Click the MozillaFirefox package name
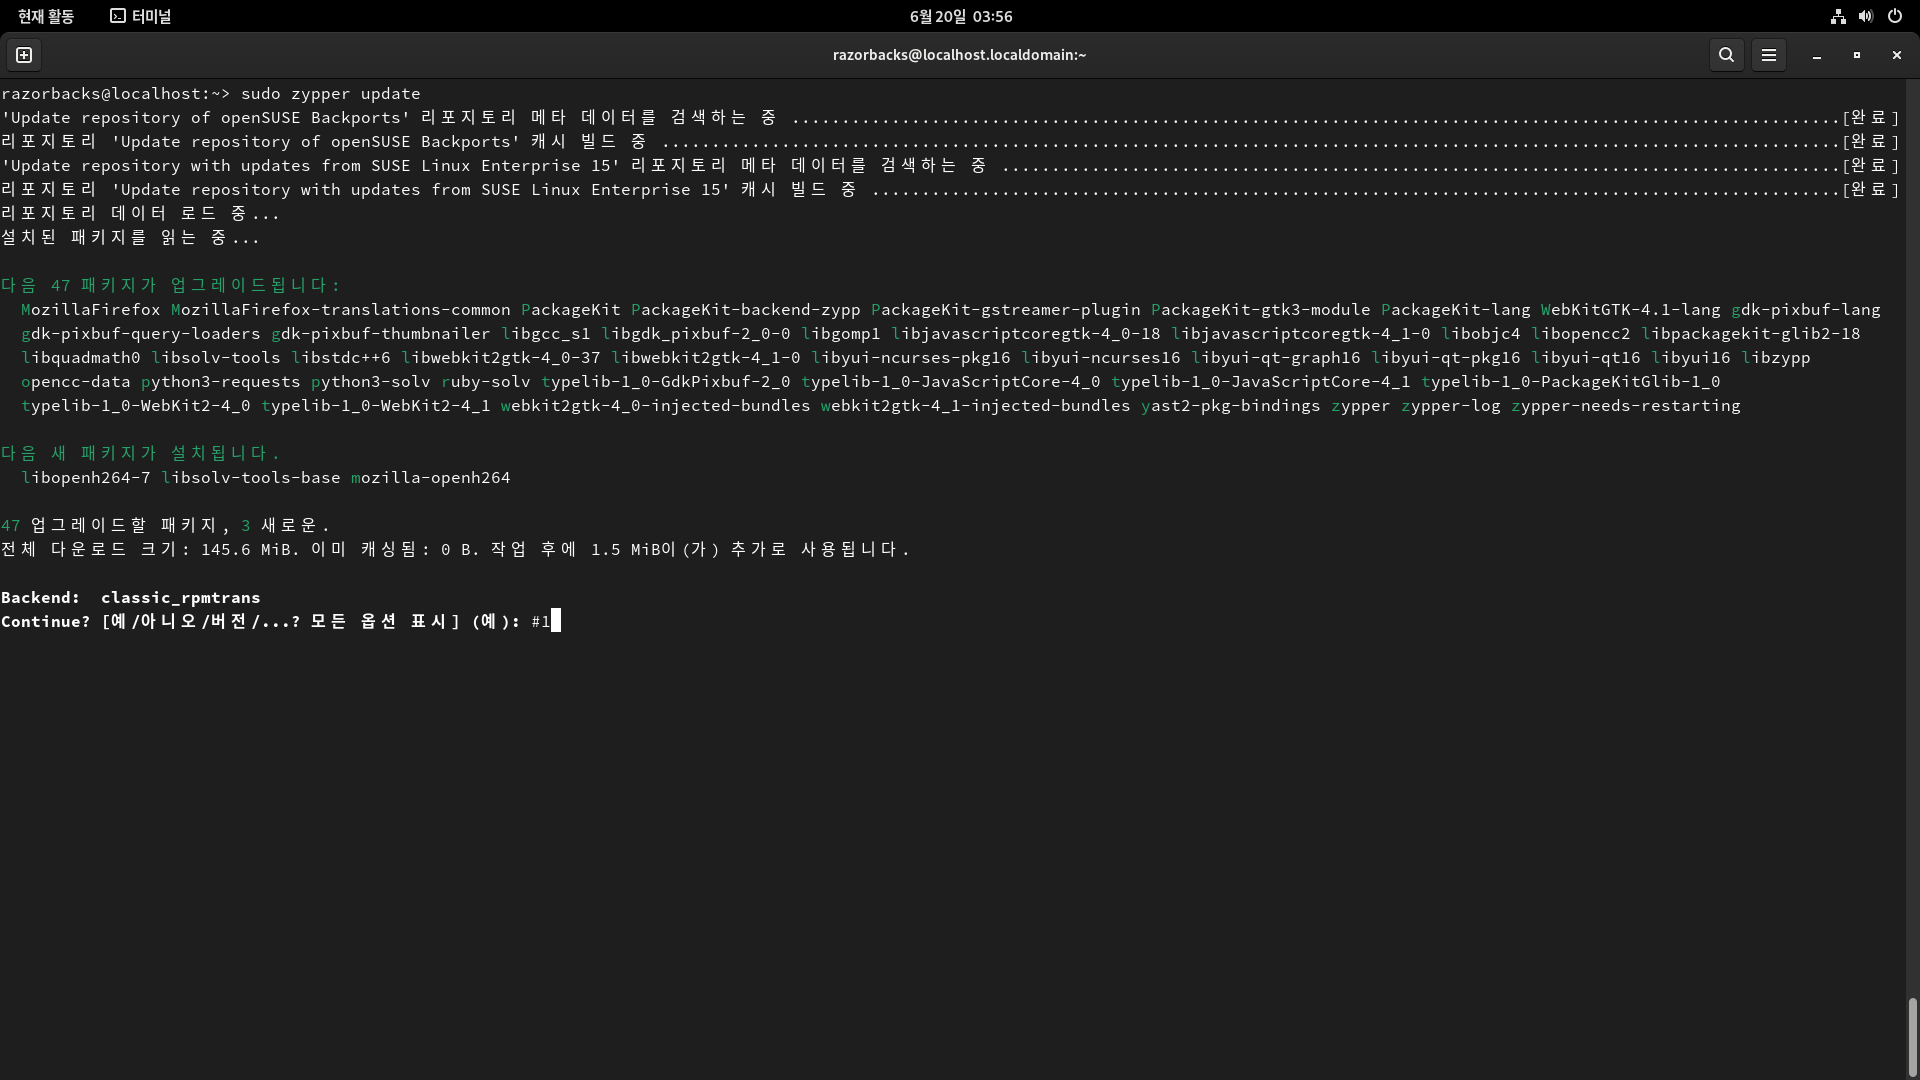This screenshot has width=1920, height=1080. pos(90,309)
